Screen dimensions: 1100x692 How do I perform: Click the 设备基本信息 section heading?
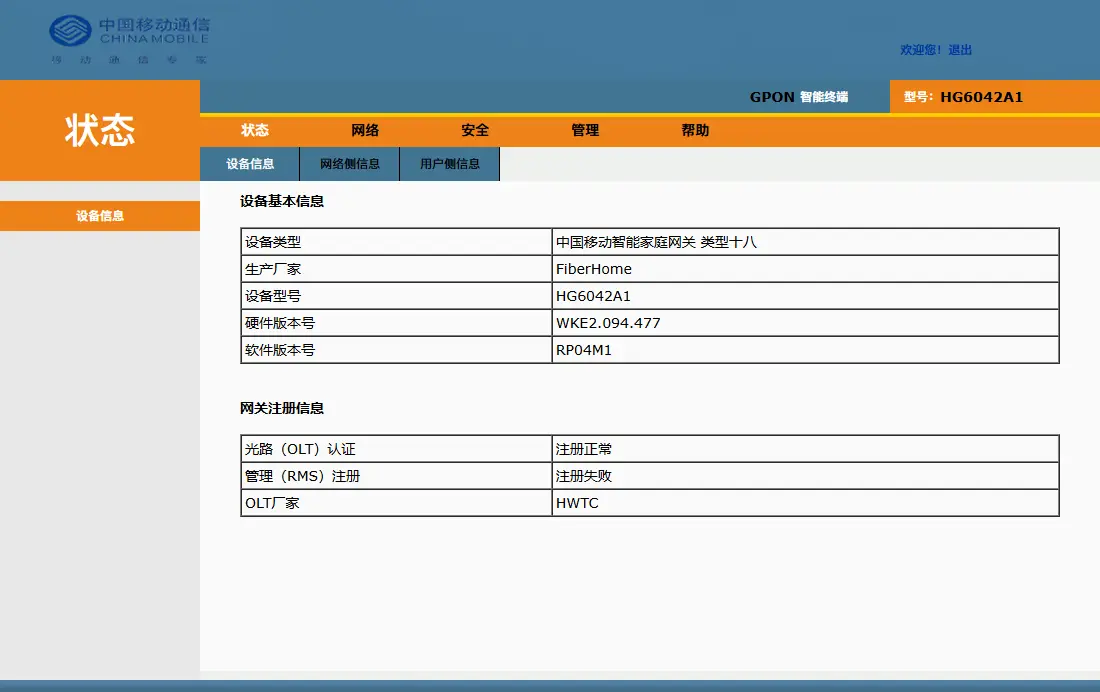pos(282,201)
